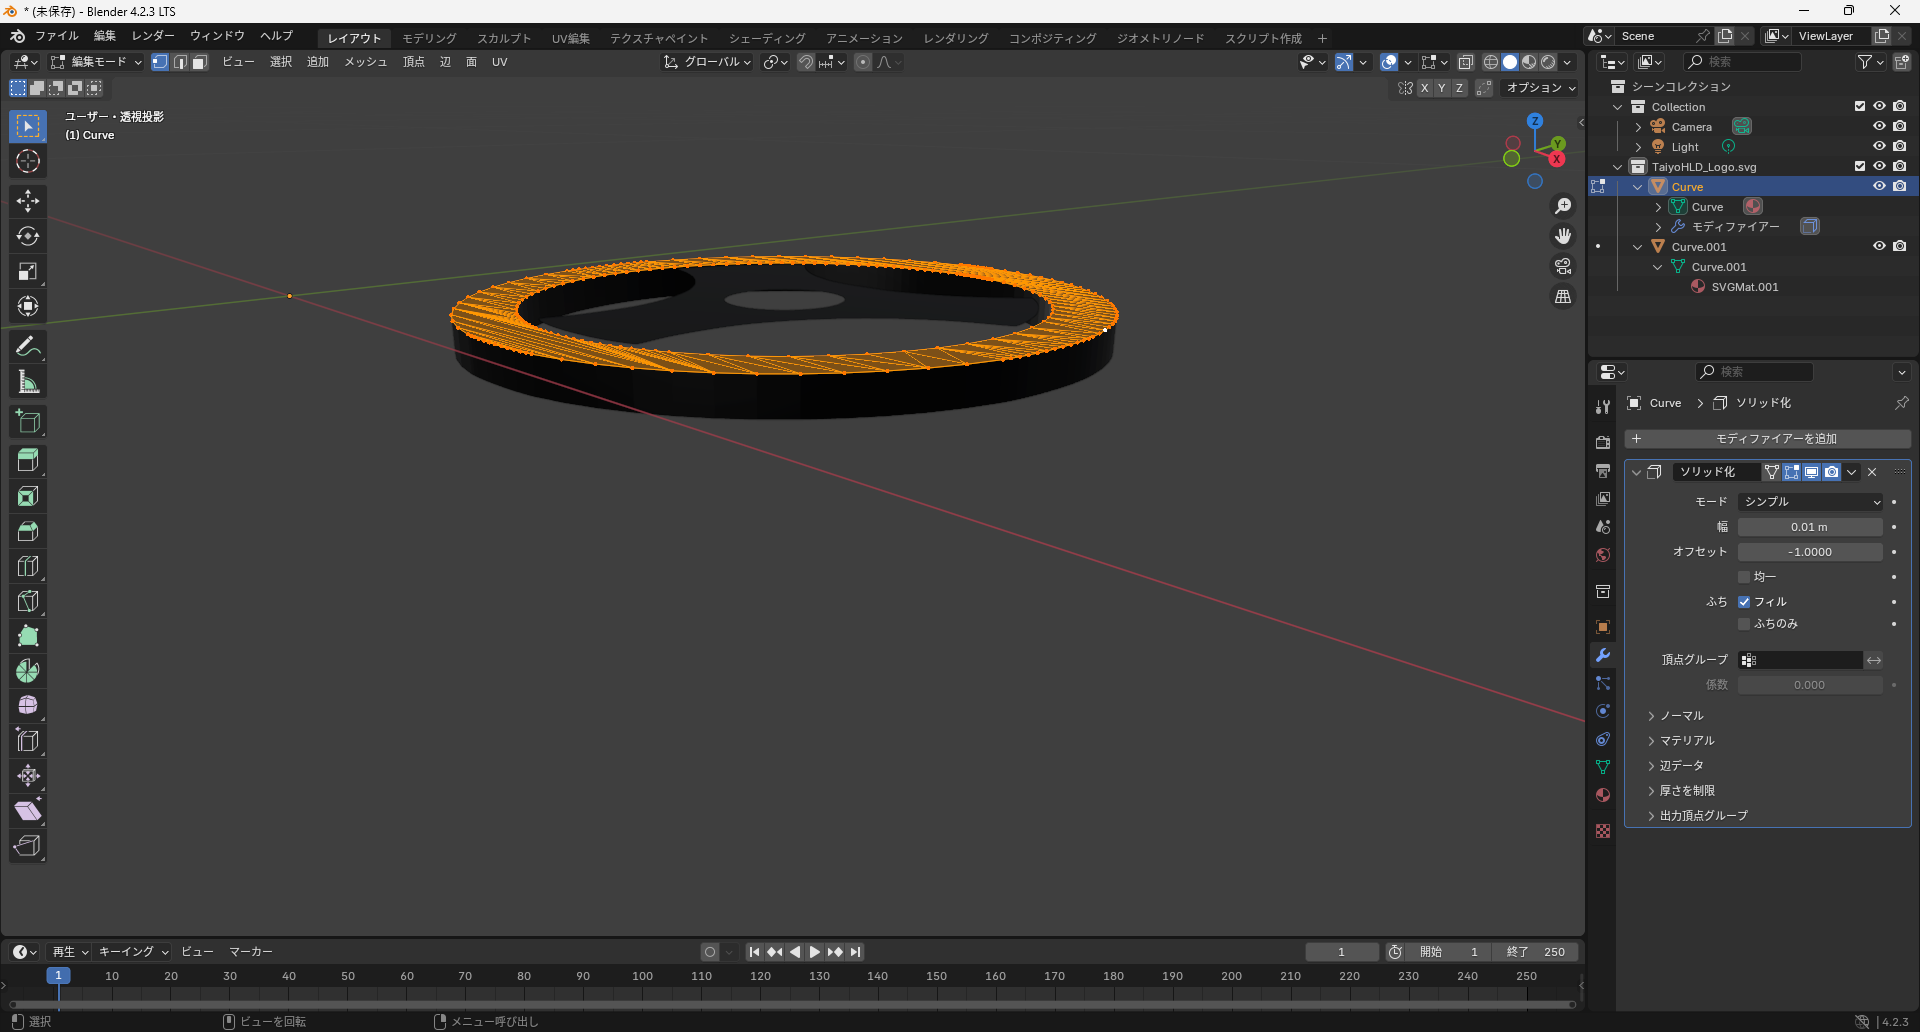Screen dimensions: 1920x1032
Task: Click the 頂点グループ input field
Action: pyautogui.click(x=1800, y=660)
